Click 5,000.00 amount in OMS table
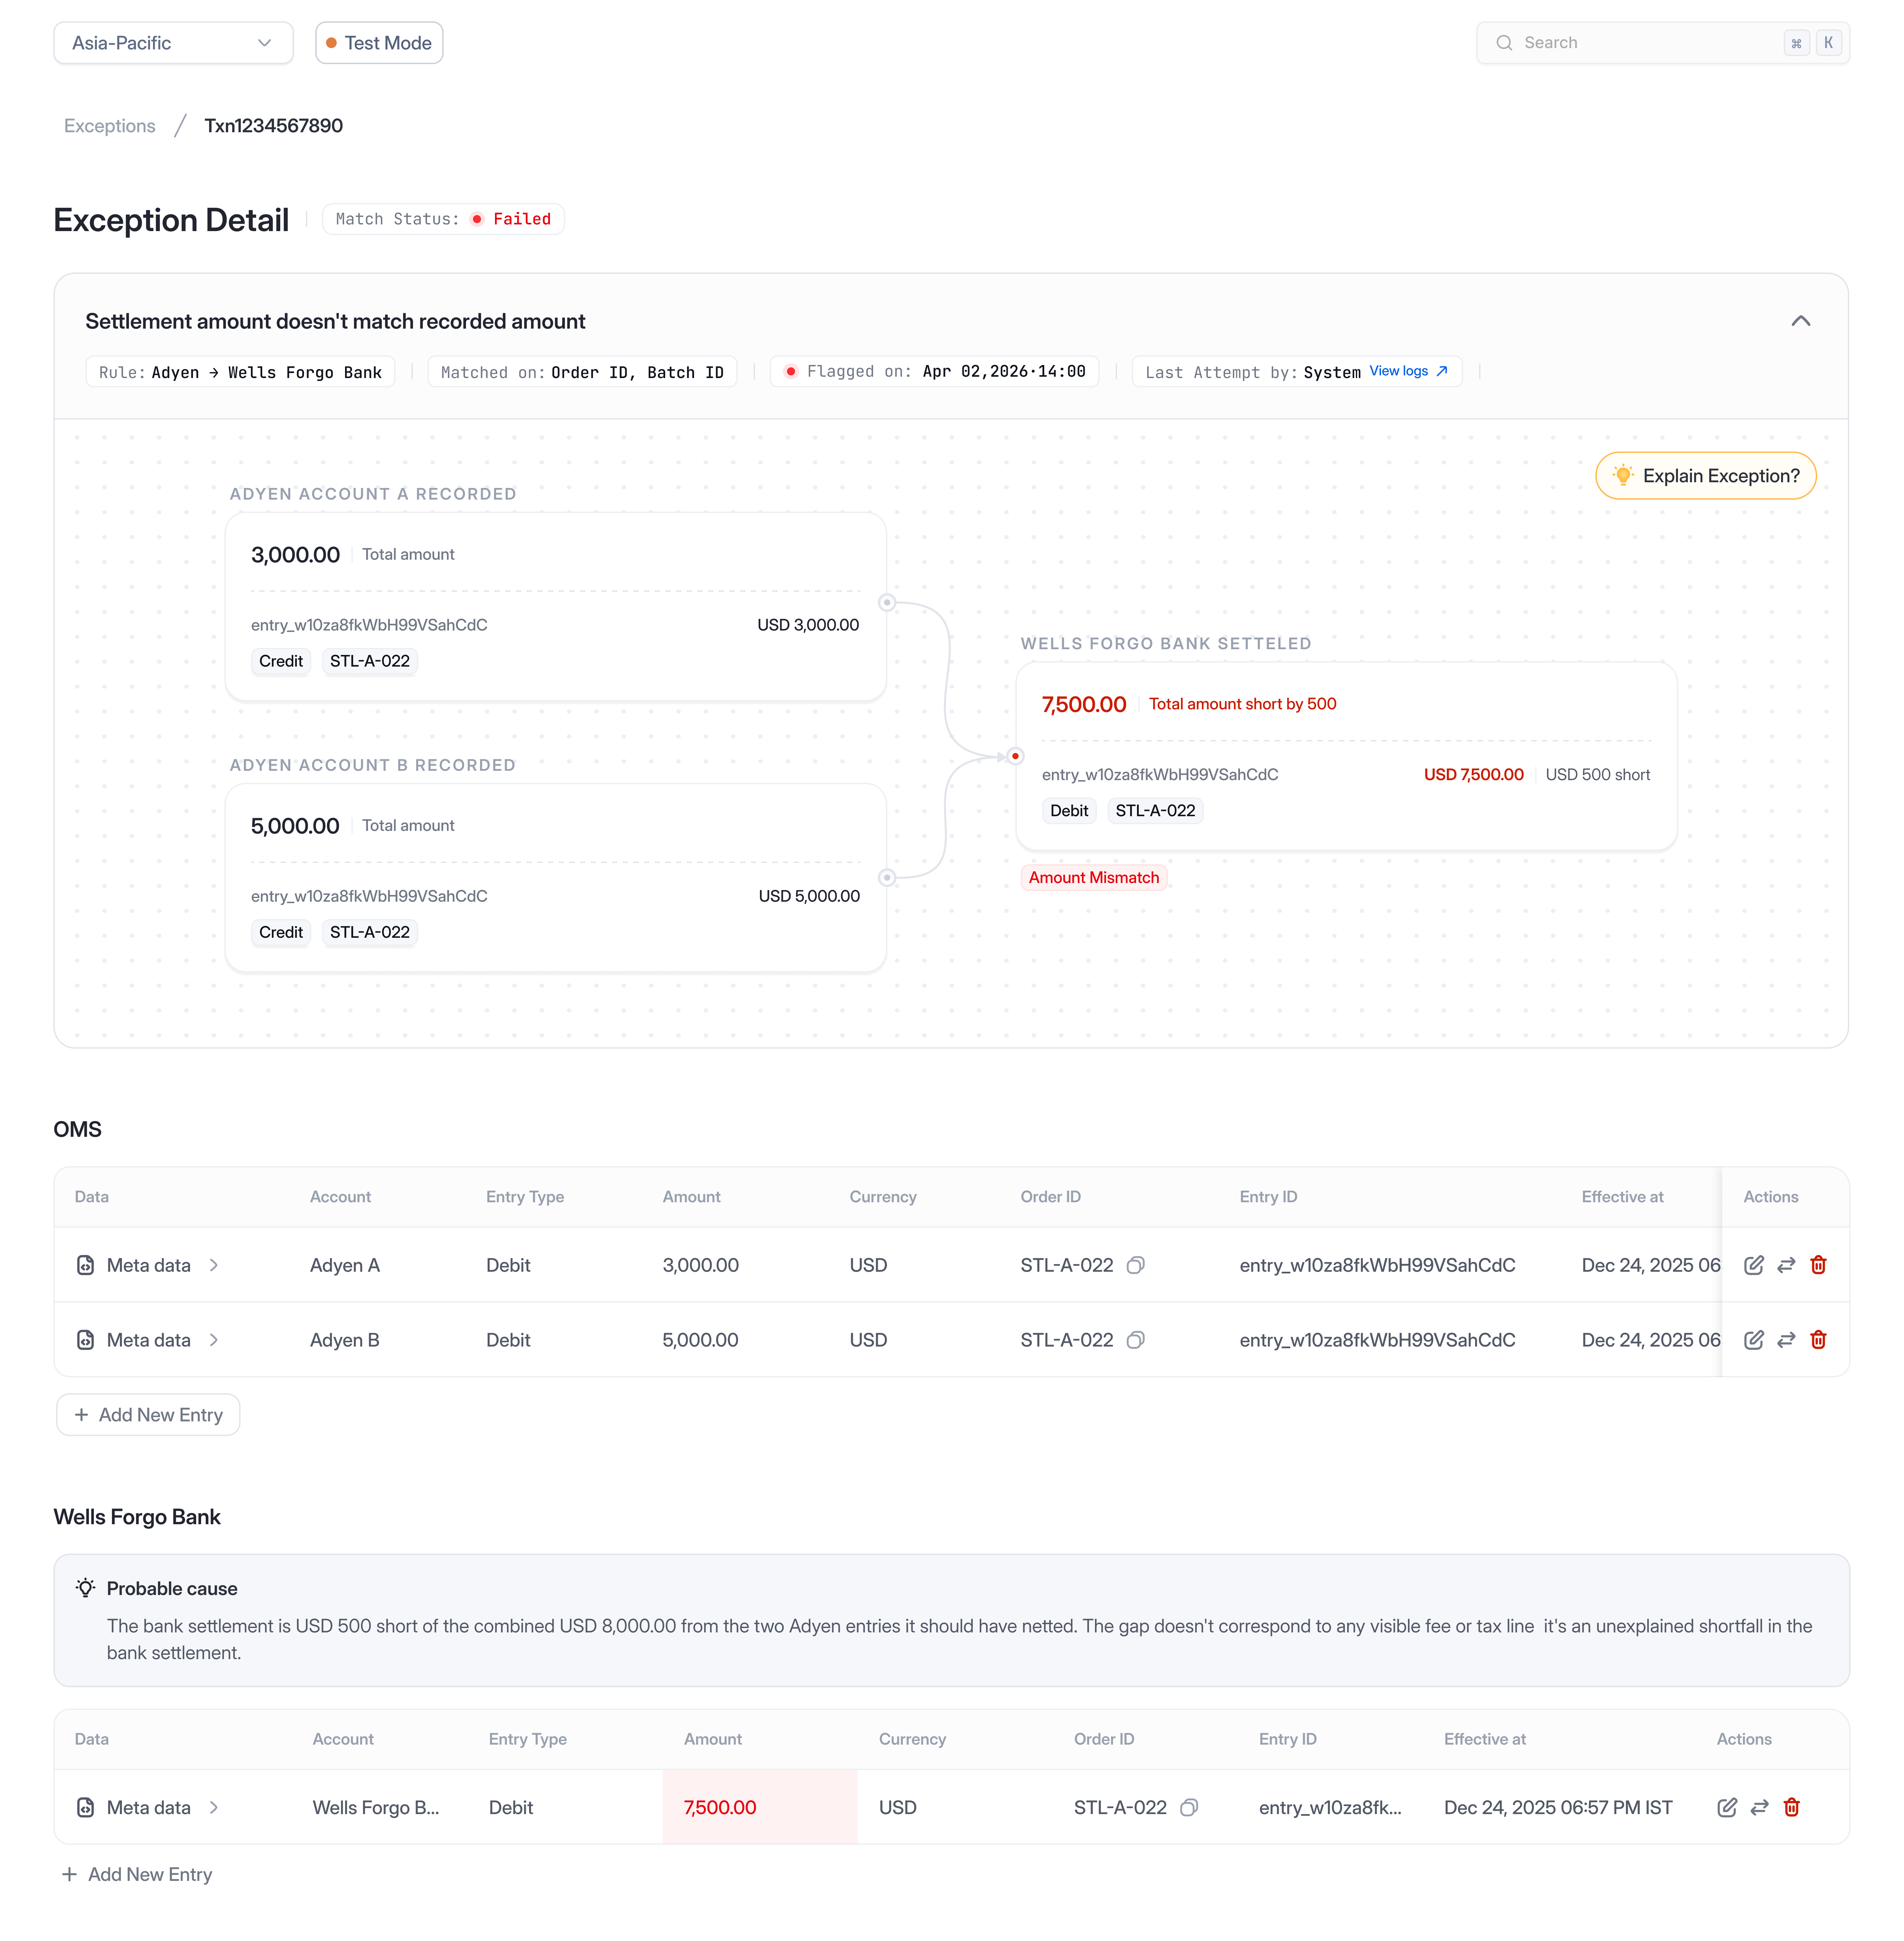Screen dimensions: 1904x1941 701,1340
